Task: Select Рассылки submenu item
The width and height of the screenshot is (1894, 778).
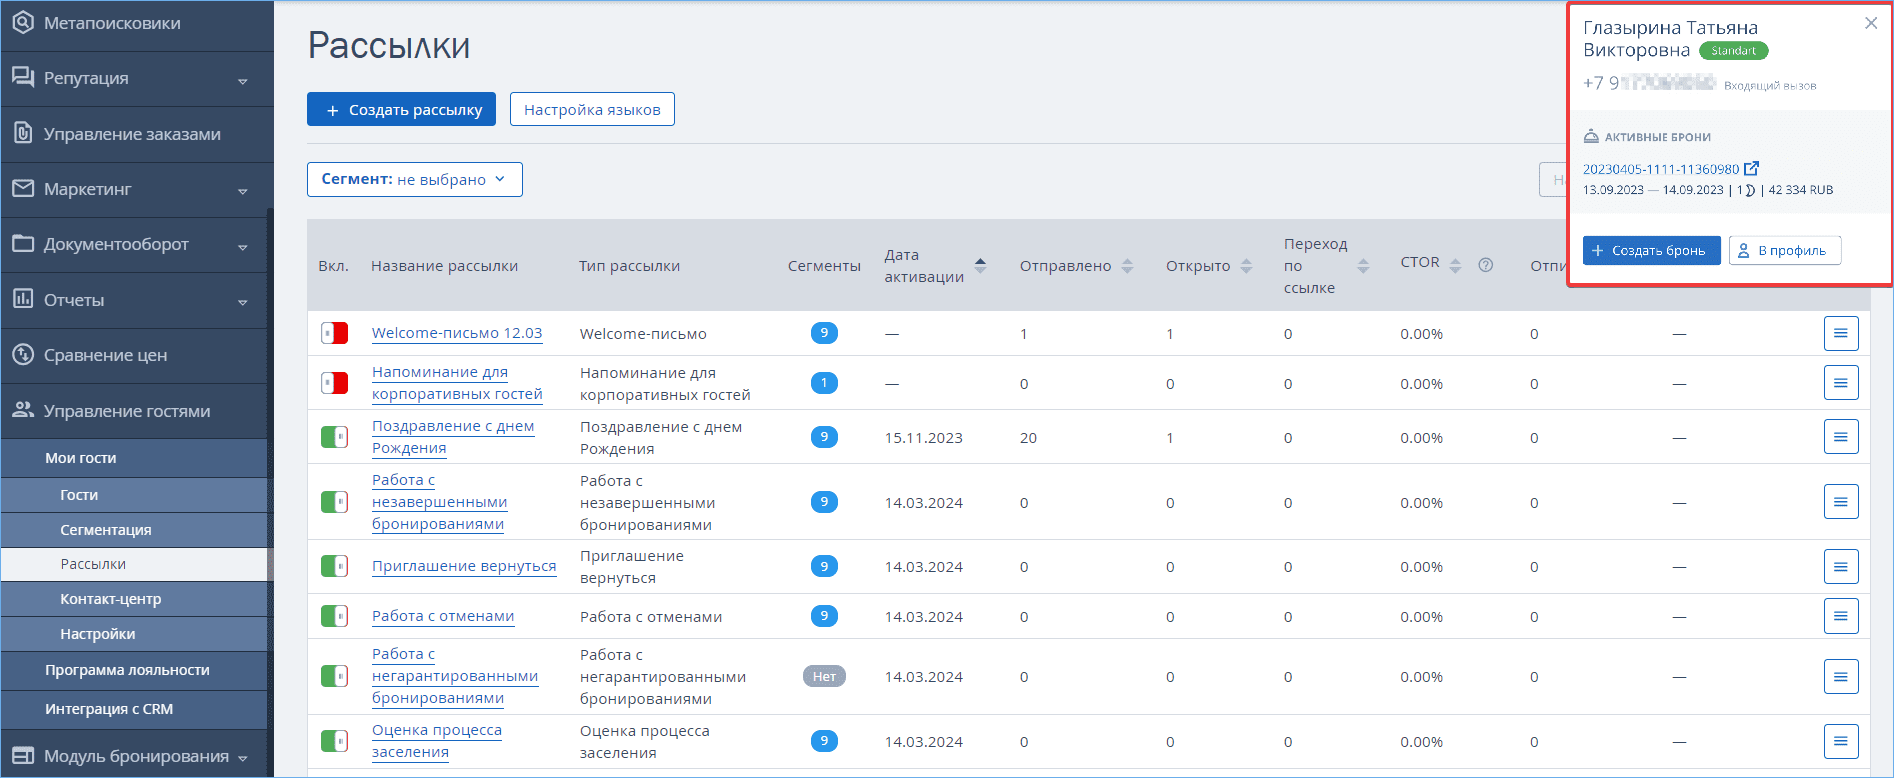Action: tap(134, 564)
